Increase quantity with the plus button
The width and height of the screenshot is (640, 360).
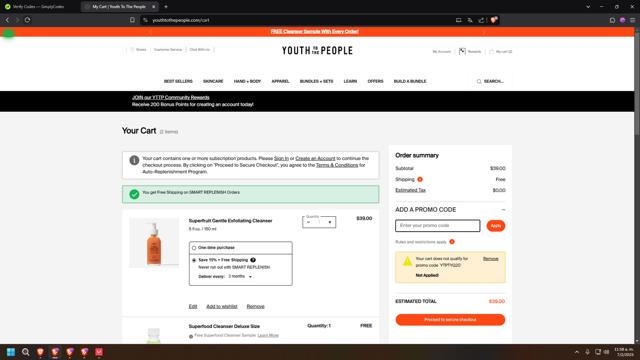(330, 222)
